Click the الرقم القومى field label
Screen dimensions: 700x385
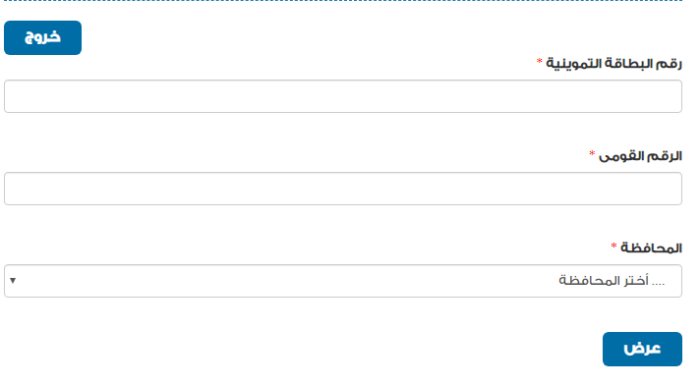pos(640,156)
